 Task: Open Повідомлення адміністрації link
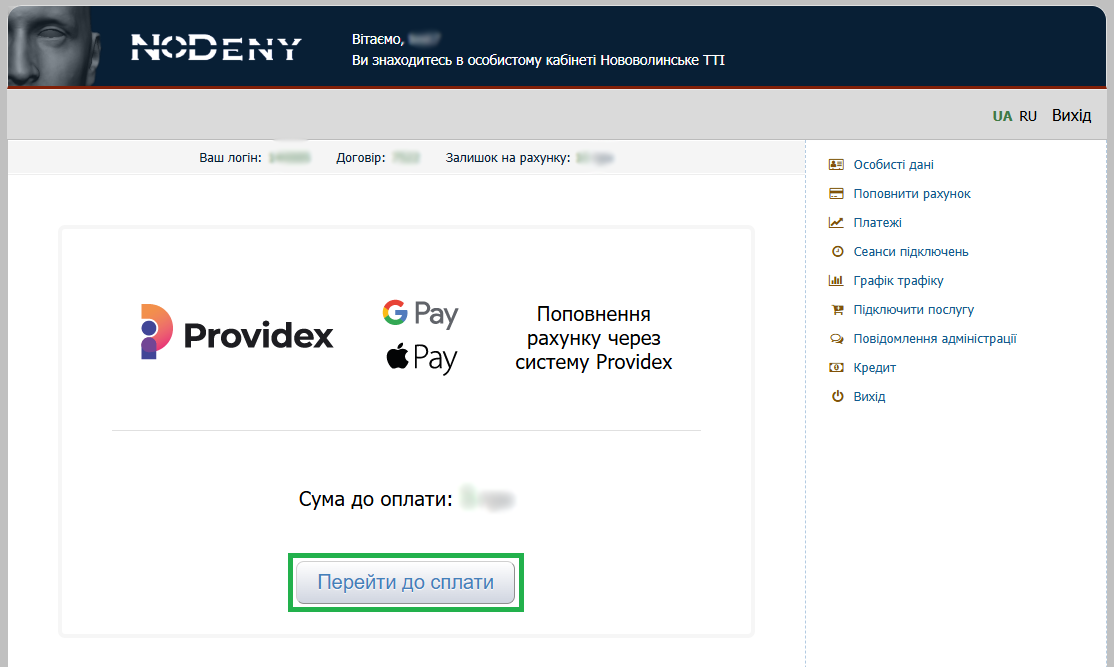tap(935, 339)
